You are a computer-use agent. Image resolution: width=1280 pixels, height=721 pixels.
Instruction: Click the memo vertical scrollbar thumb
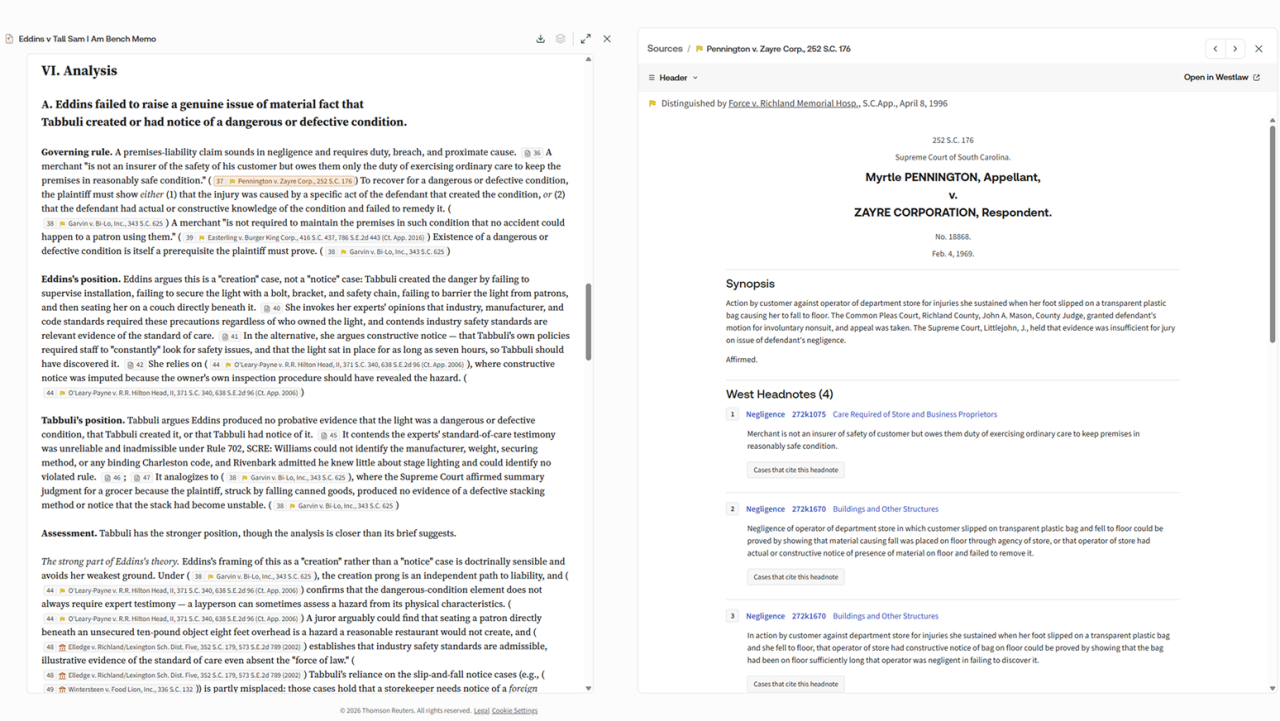pos(588,322)
